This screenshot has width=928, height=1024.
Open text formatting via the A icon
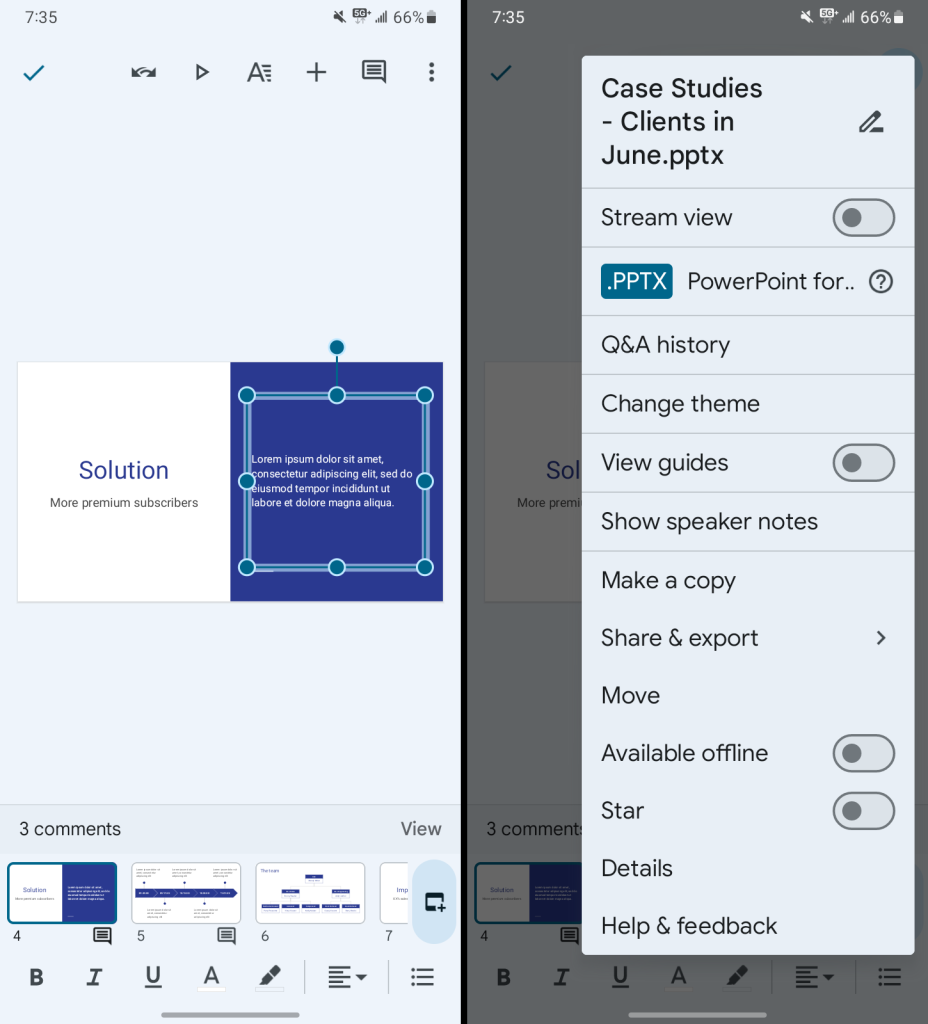pyautogui.click(x=259, y=72)
